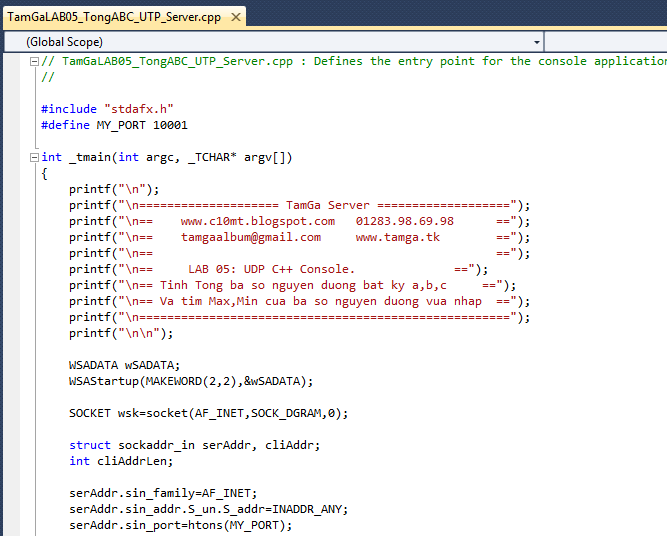667x536 pixels.
Task: Click the www.c10mt.blogspot.com text
Action: pyautogui.click(x=258, y=222)
